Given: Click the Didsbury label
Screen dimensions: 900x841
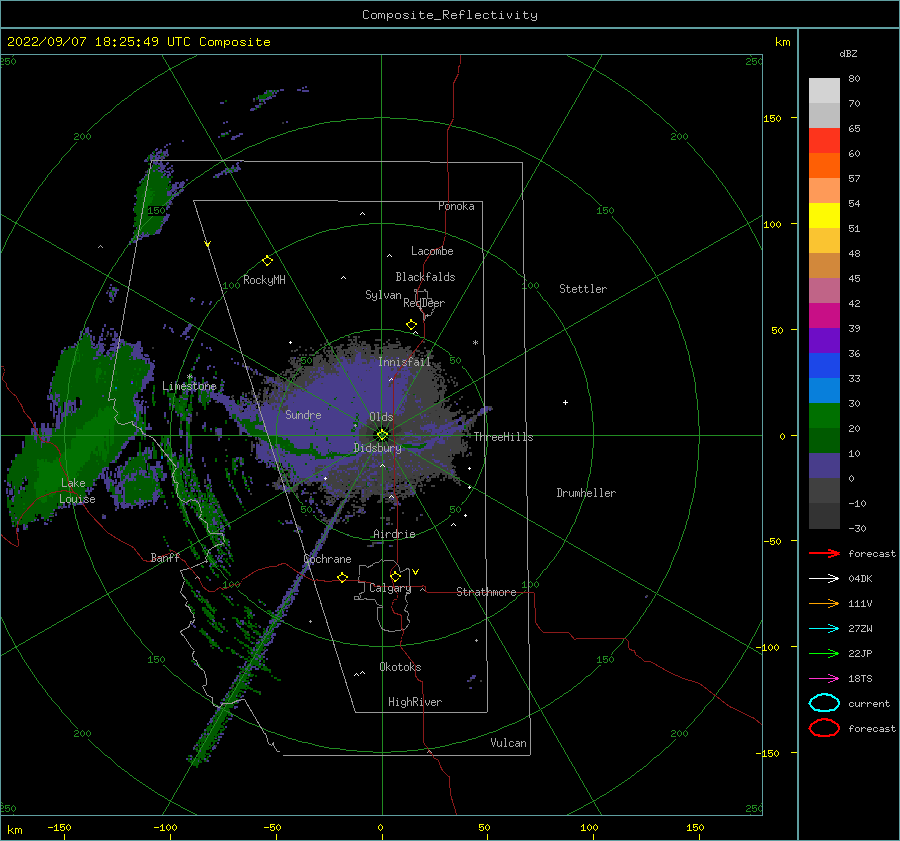Looking at the screenshot, I should (377, 448).
